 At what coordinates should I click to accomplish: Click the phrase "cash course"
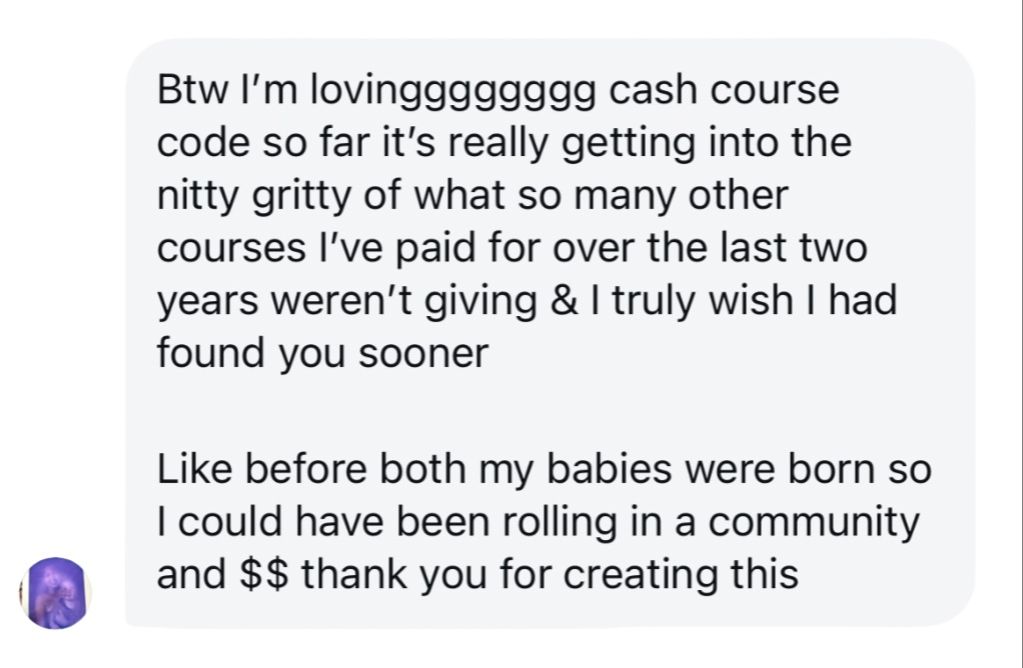724,89
